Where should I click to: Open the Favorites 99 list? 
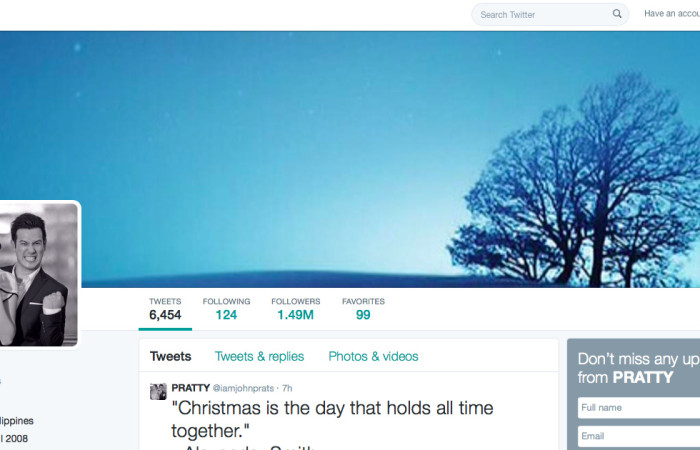363,309
